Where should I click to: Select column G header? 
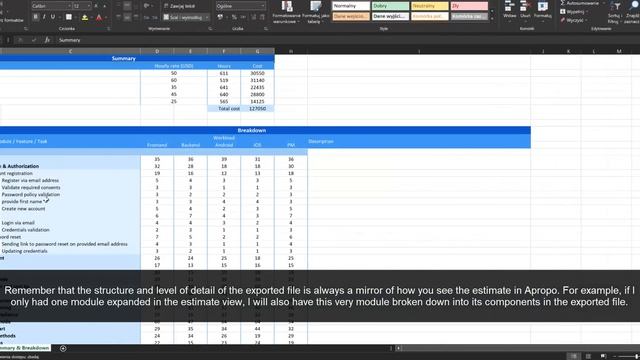pyautogui.click(x=258, y=51)
